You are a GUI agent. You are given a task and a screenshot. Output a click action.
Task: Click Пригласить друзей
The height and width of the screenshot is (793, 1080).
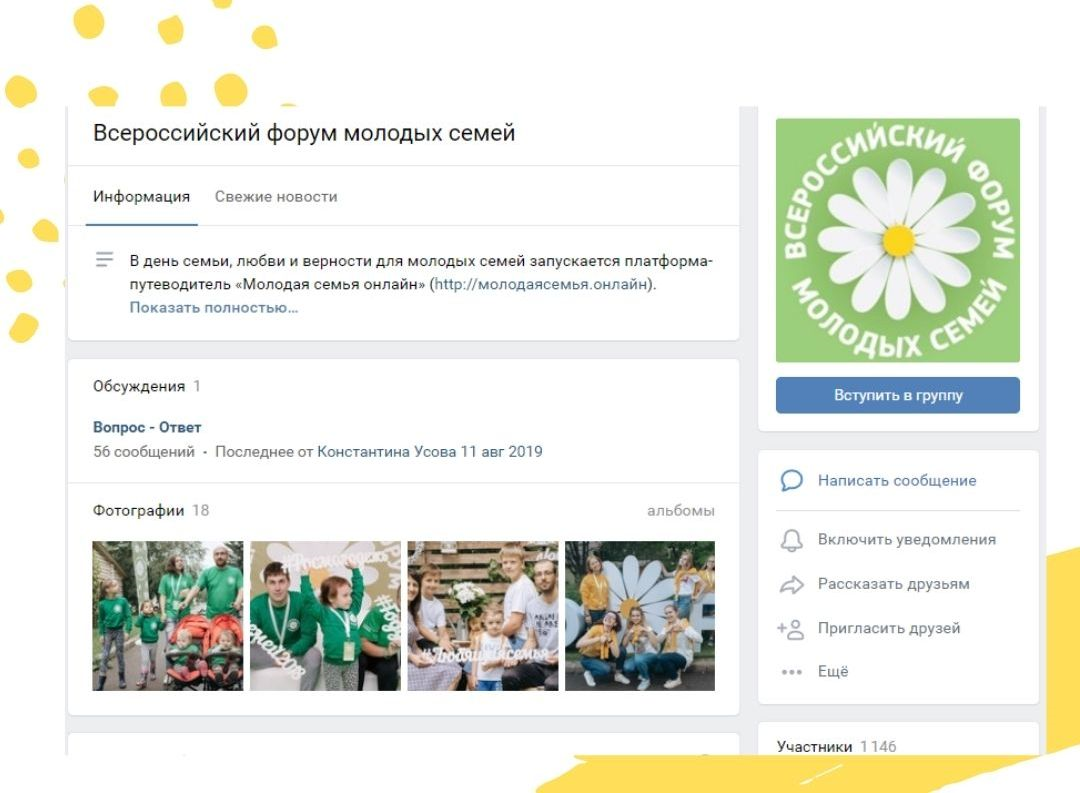[x=889, y=628]
